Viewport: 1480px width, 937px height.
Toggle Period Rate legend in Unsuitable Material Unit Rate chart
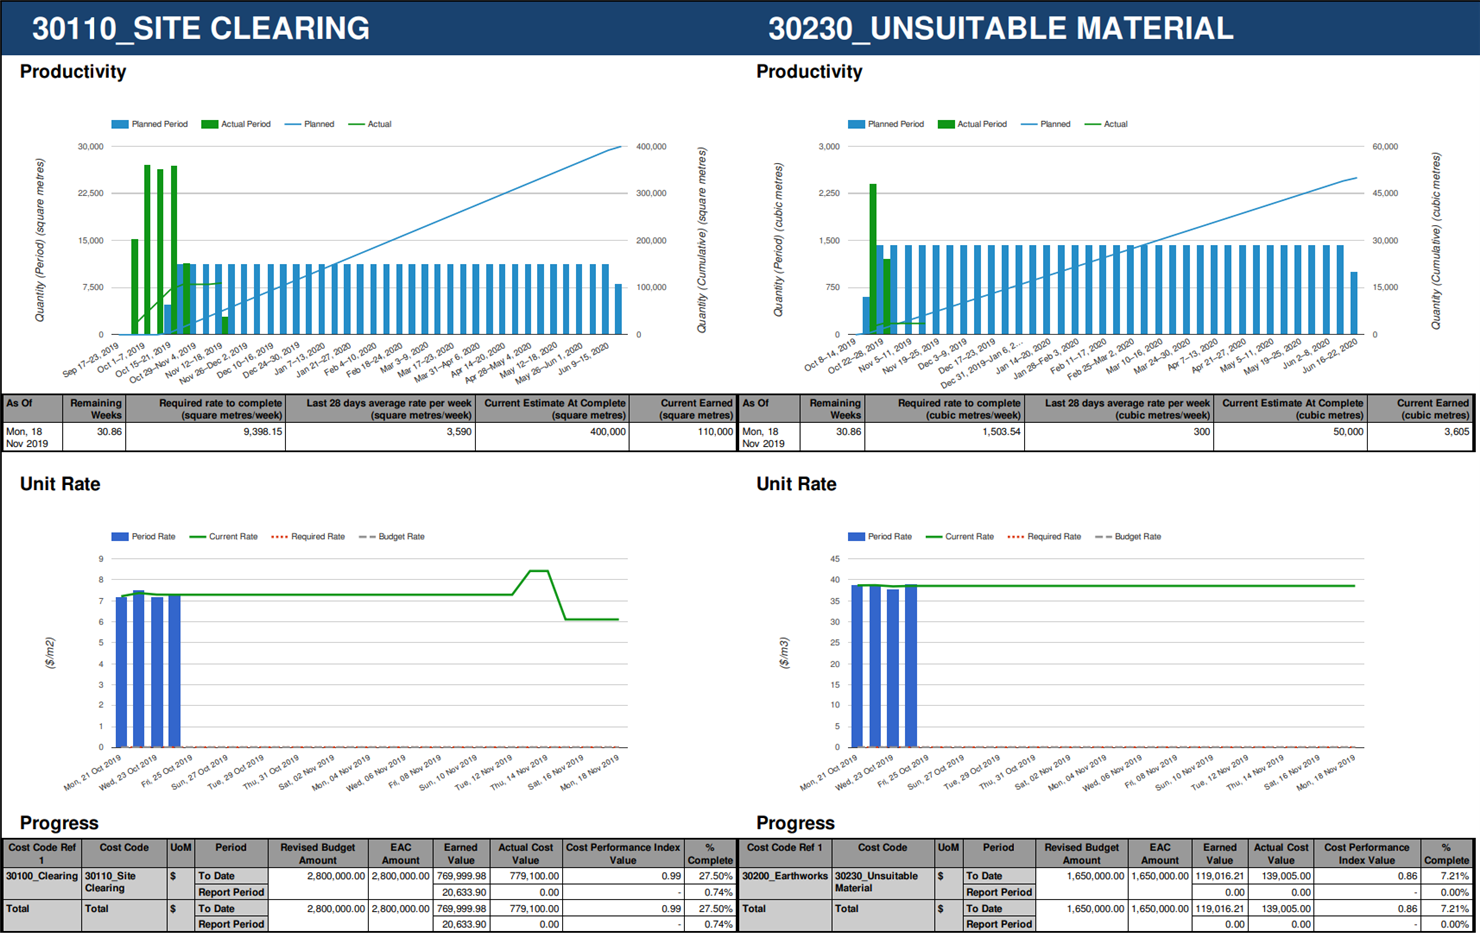tap(879, 537)
